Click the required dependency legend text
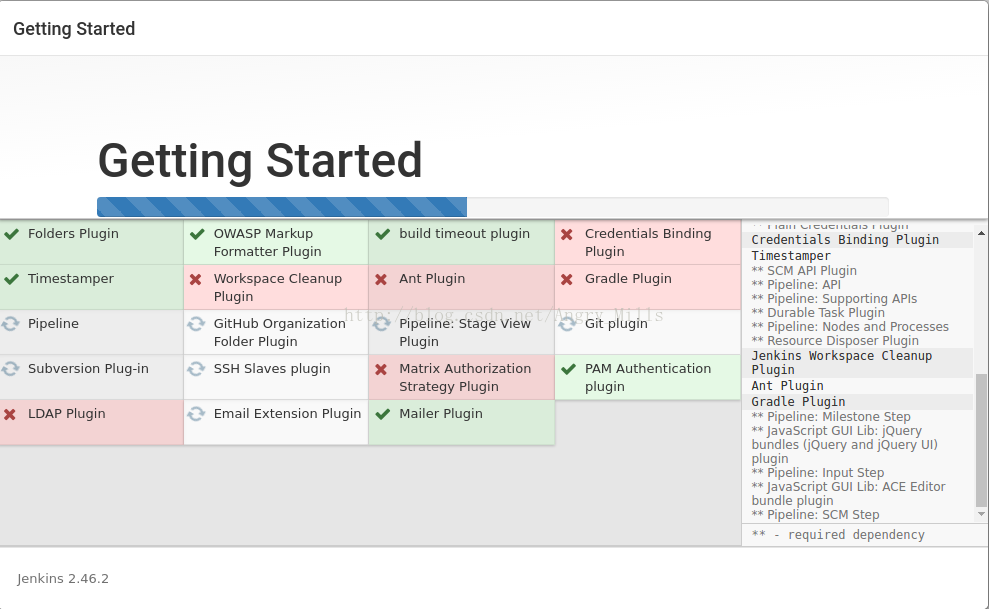 [x=838, y=535]
